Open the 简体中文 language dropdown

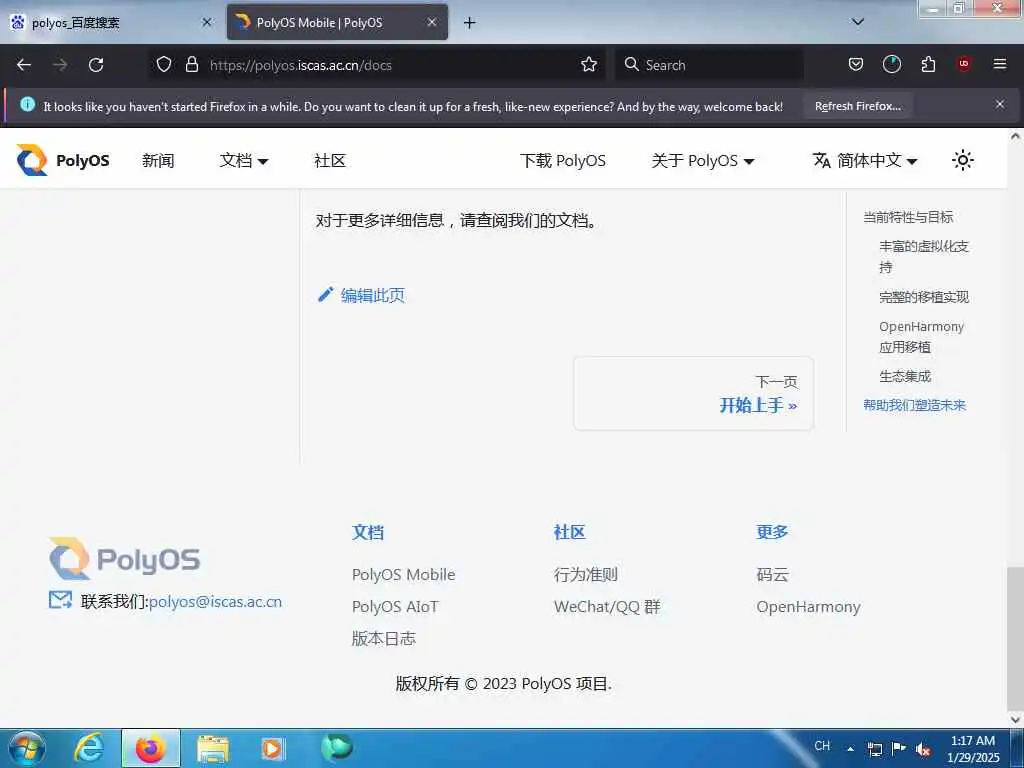[865, 161]
